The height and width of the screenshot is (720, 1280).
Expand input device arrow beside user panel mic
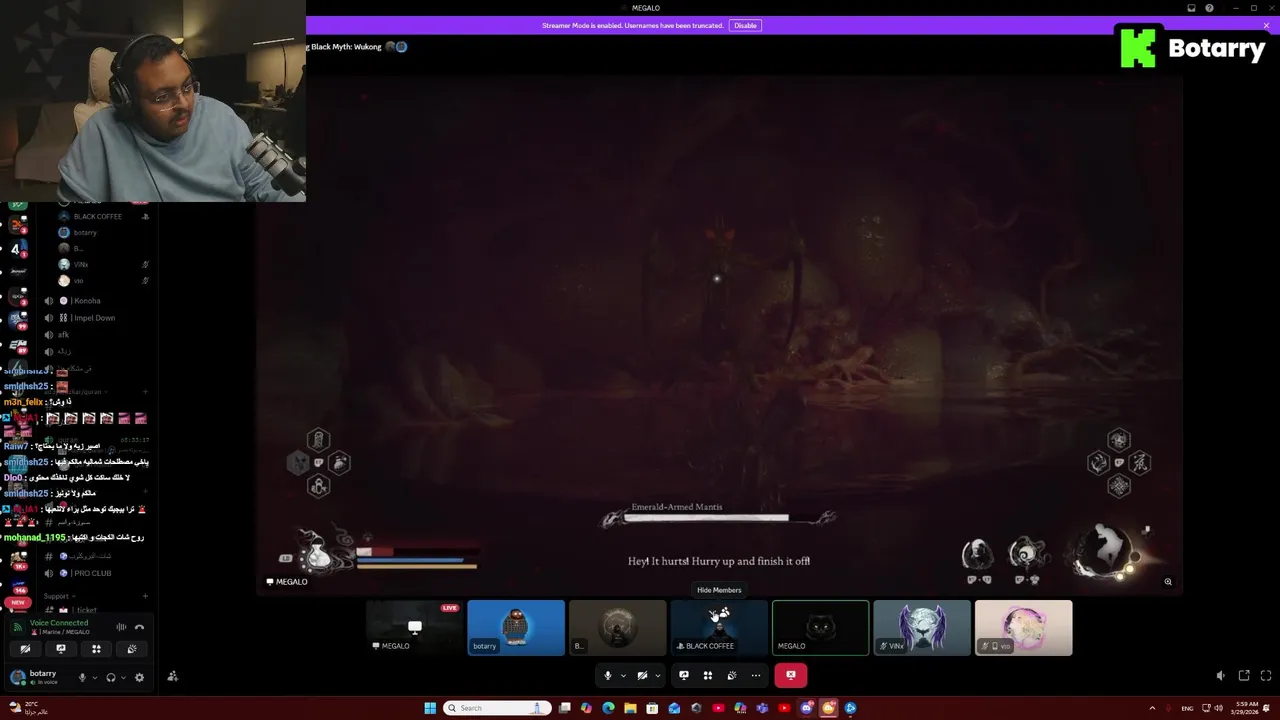[95, 677]
